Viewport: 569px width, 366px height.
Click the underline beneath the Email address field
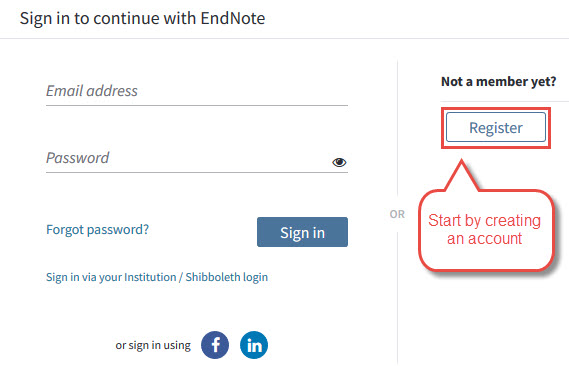[x=197, y=105]
